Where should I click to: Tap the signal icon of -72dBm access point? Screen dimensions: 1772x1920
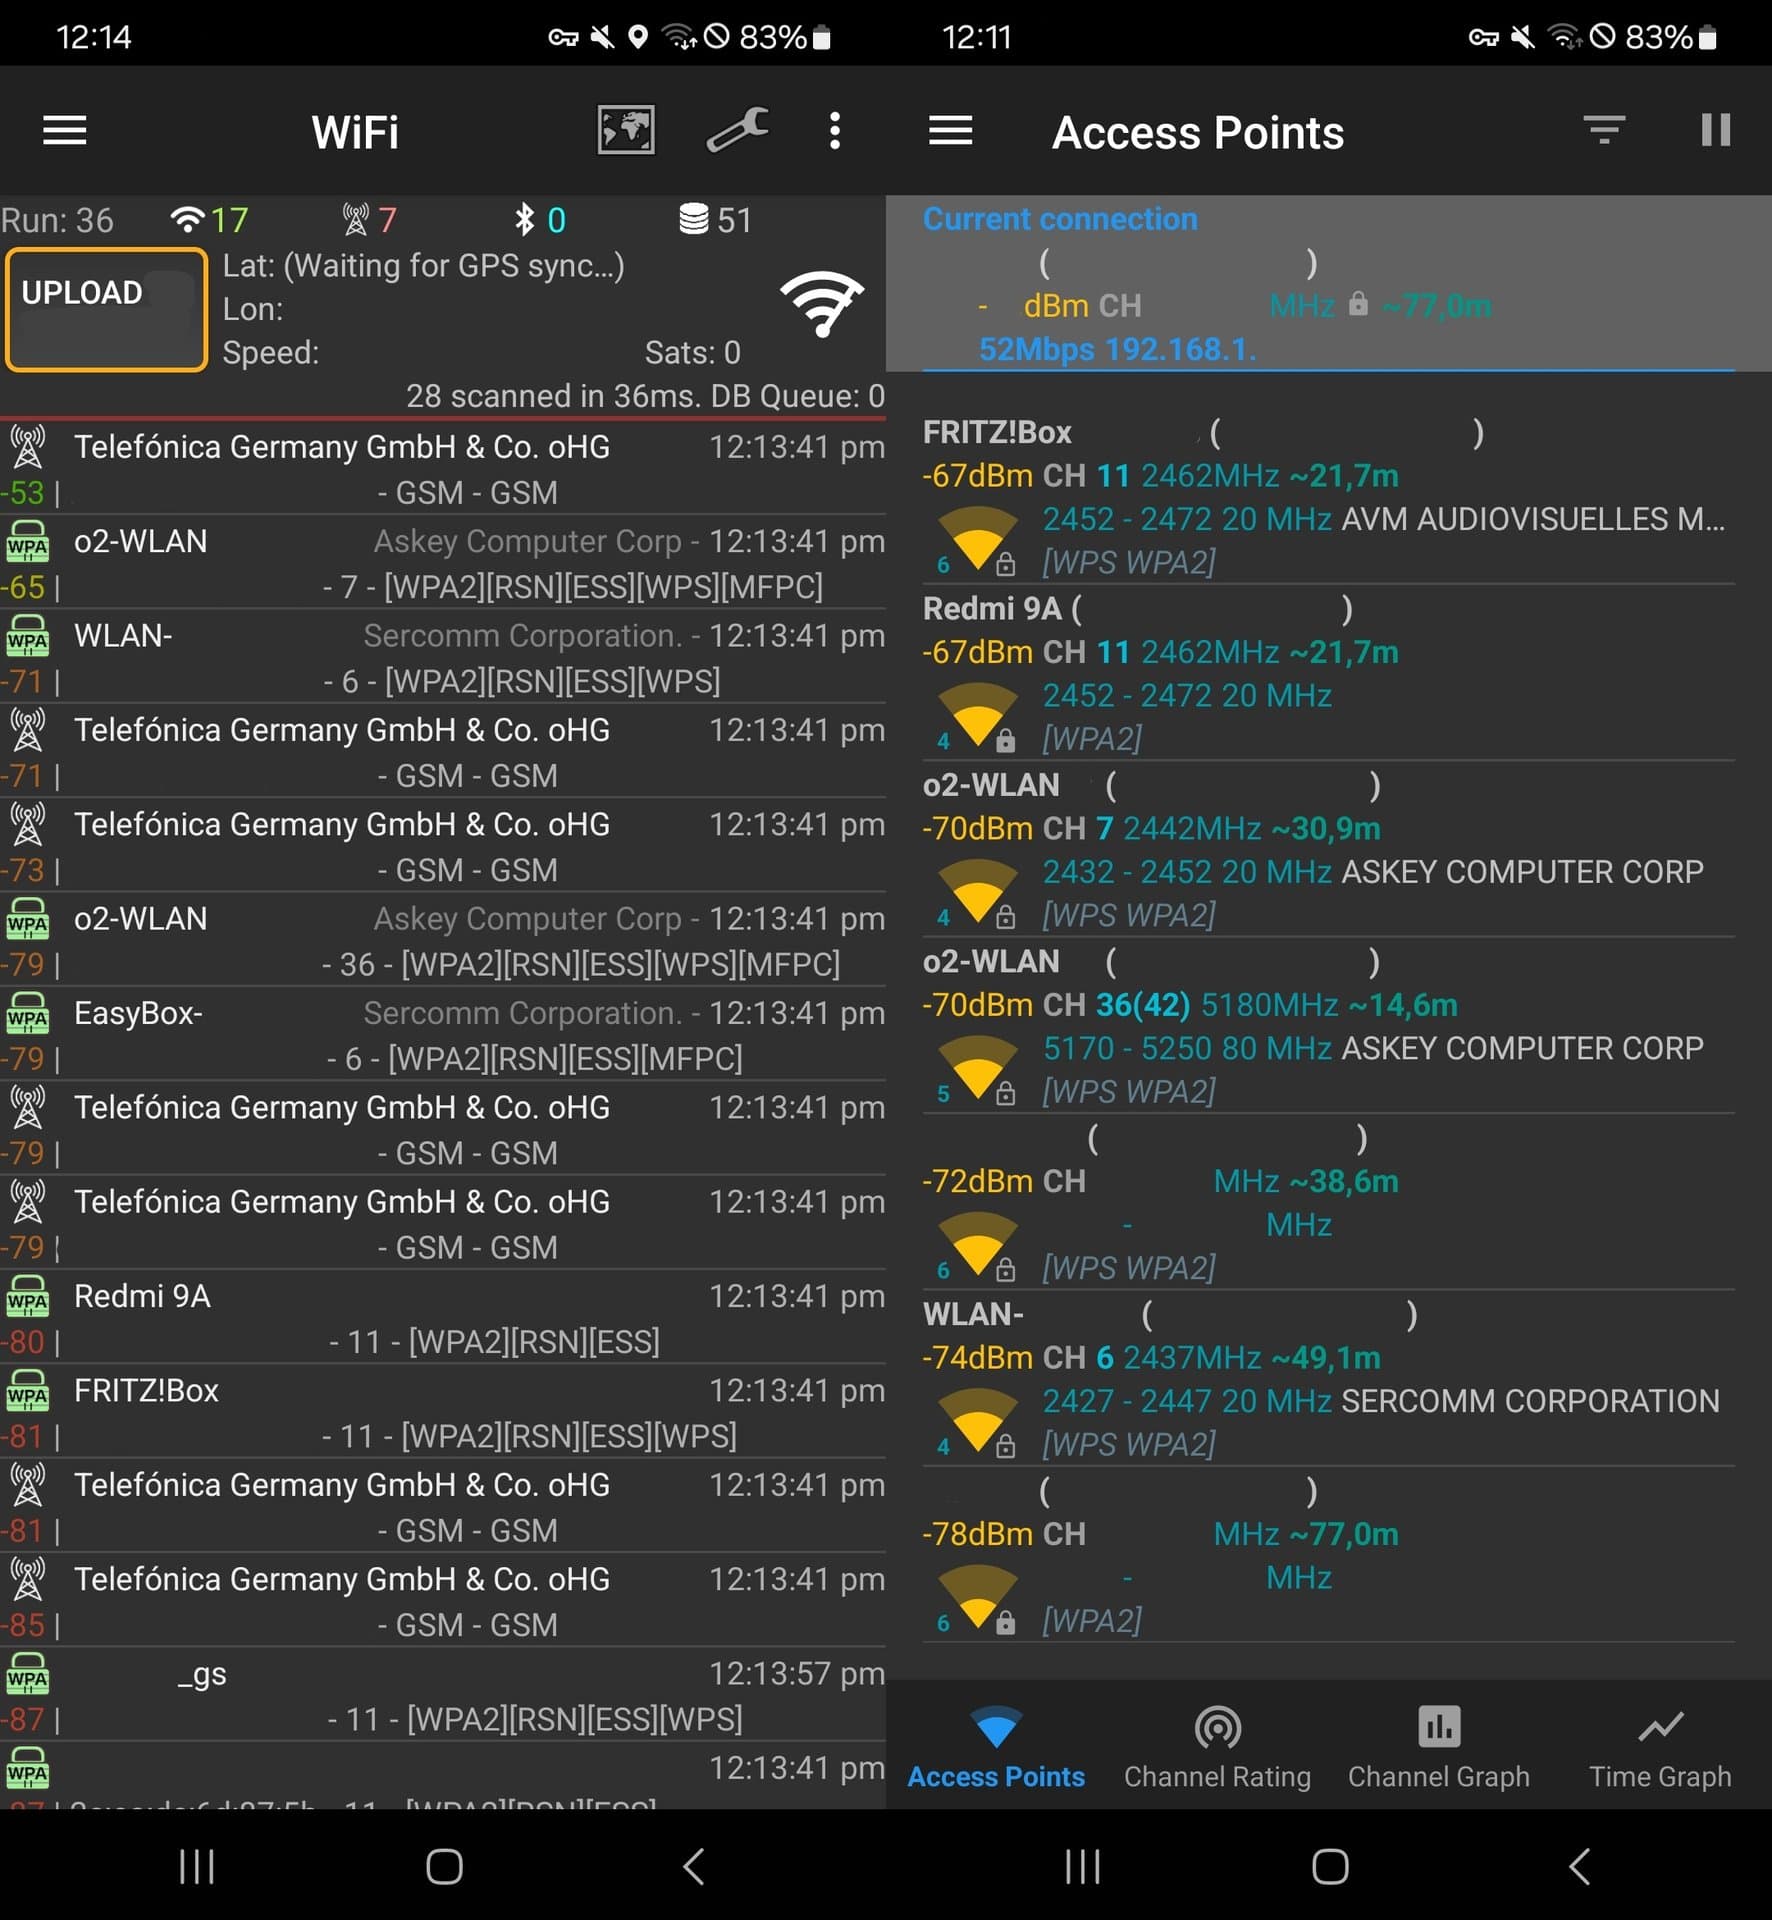pos(977,1246)
